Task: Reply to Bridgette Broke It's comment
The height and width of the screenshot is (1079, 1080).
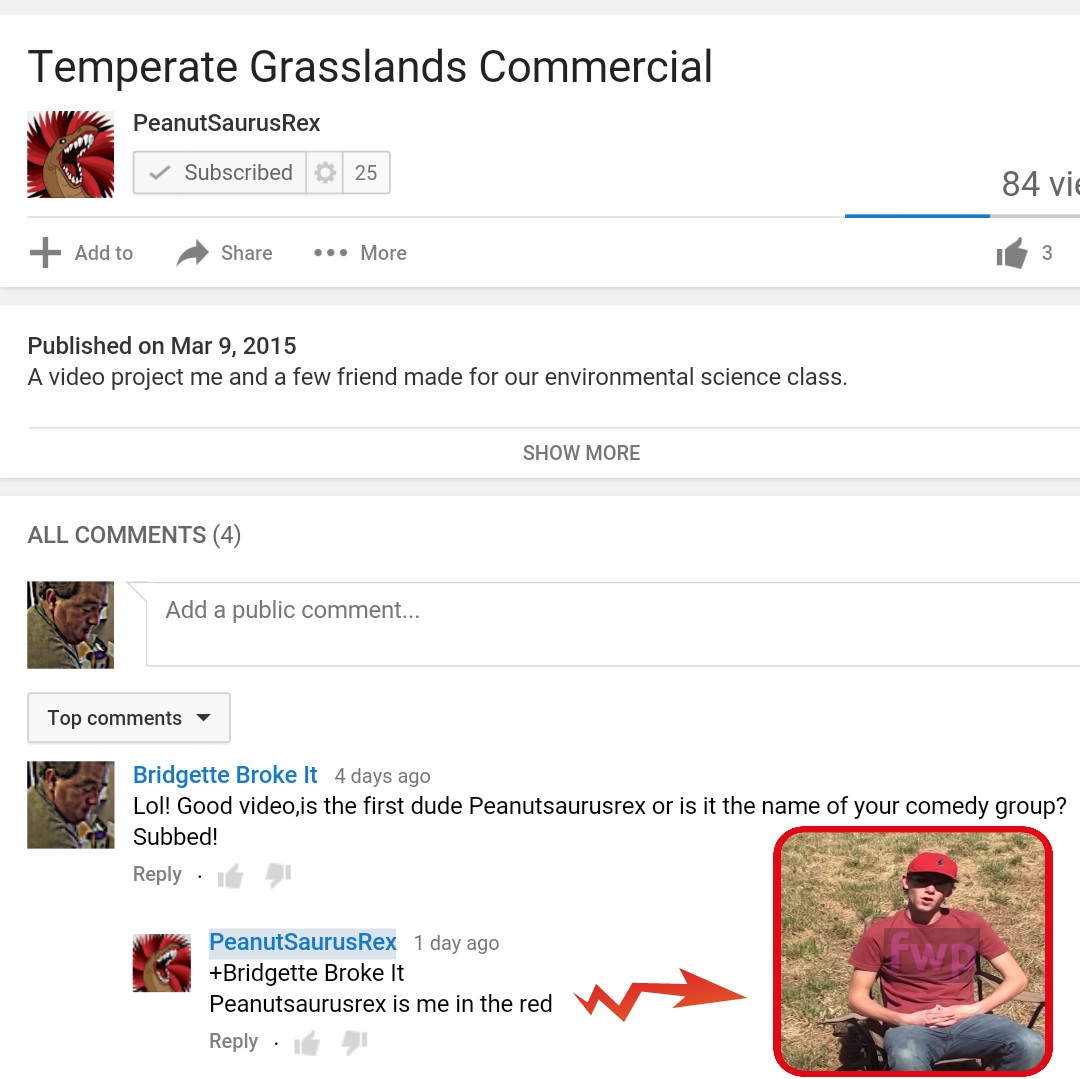Action: 157,874
